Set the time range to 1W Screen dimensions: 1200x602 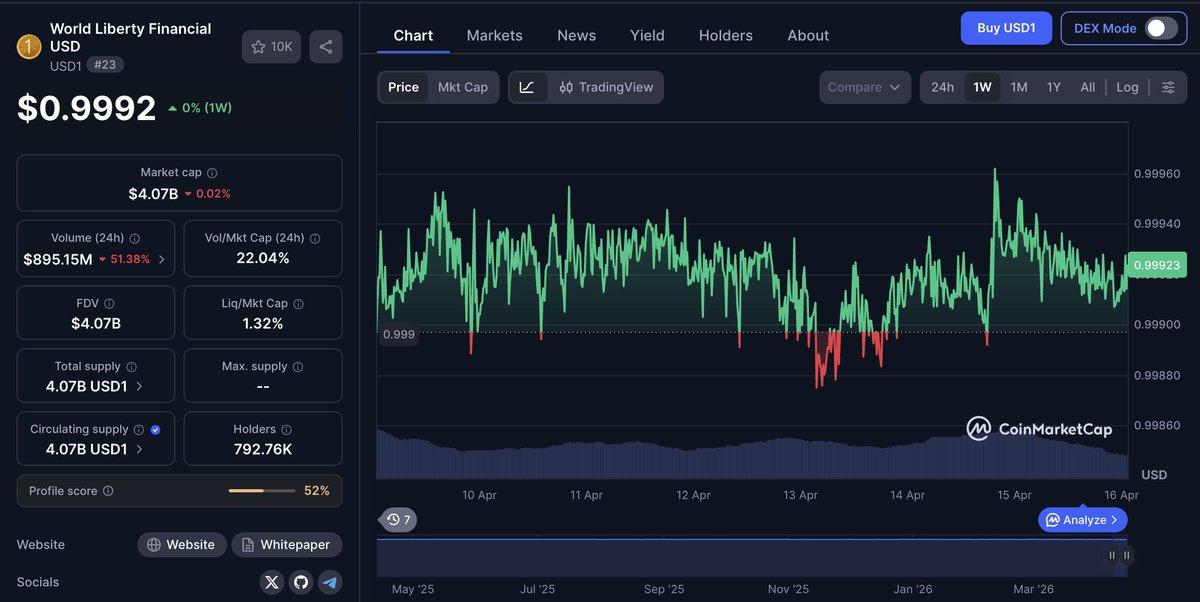coord(983,87)
